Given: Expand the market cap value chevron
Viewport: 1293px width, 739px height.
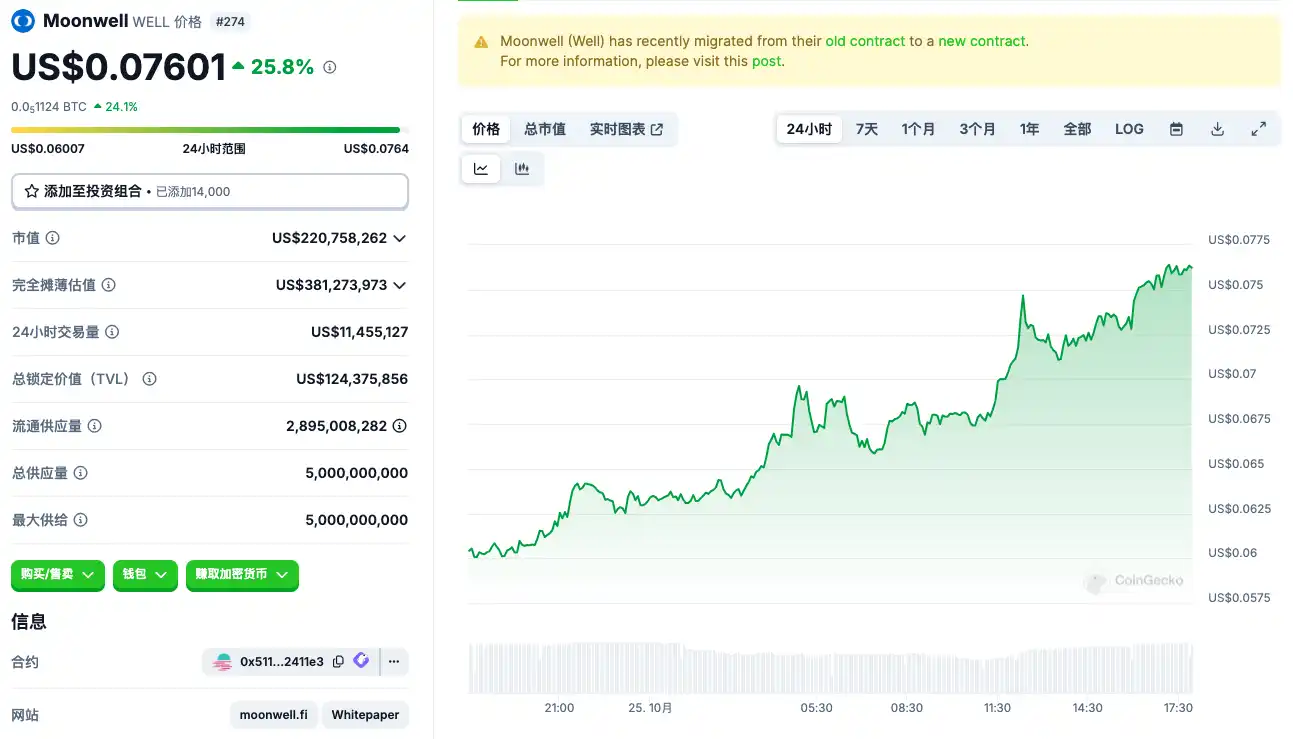Looking at the screenshot, I should pyautogui.click(x=400, y=238).
